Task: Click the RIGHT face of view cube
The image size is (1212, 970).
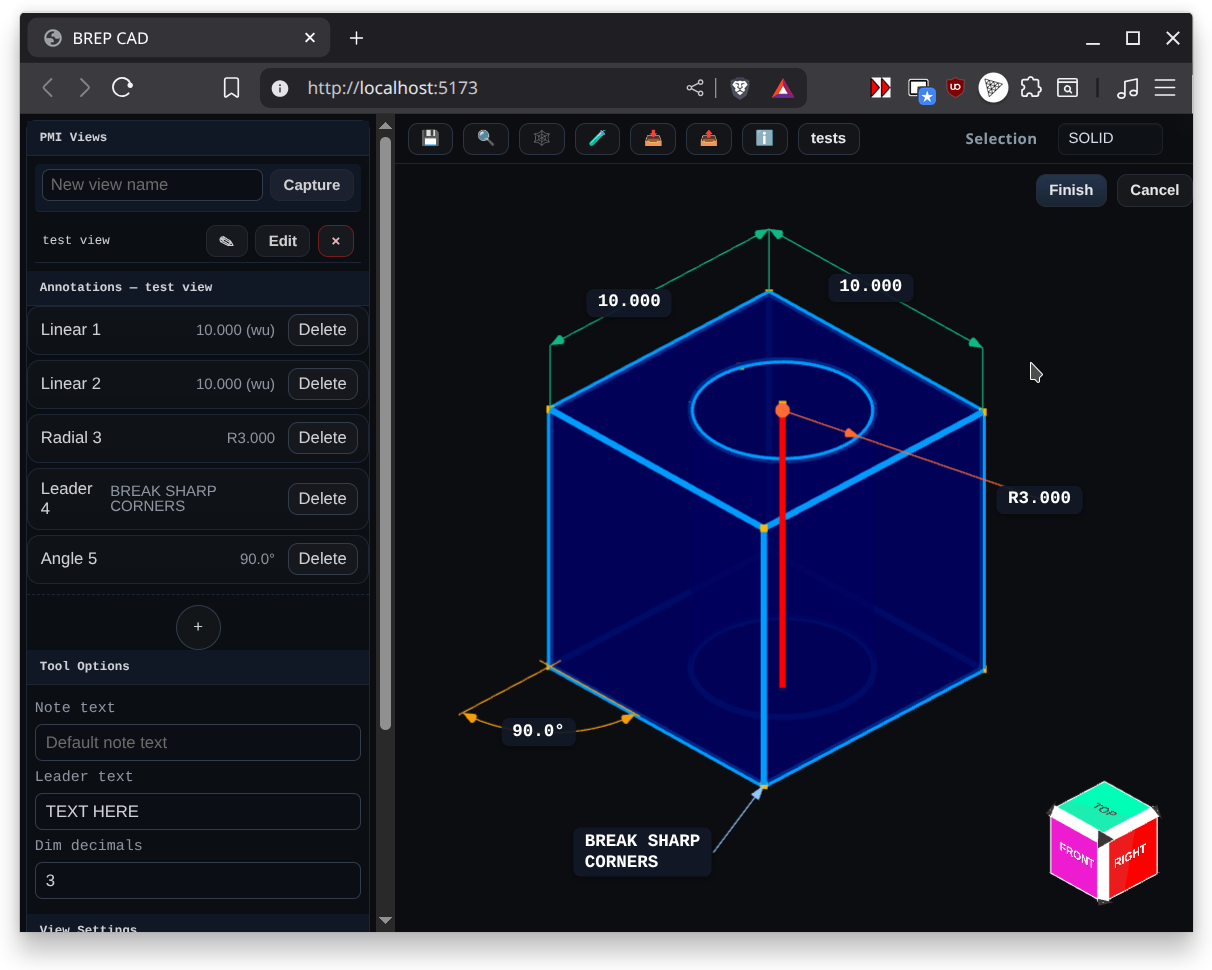Action: point(1132,856)
